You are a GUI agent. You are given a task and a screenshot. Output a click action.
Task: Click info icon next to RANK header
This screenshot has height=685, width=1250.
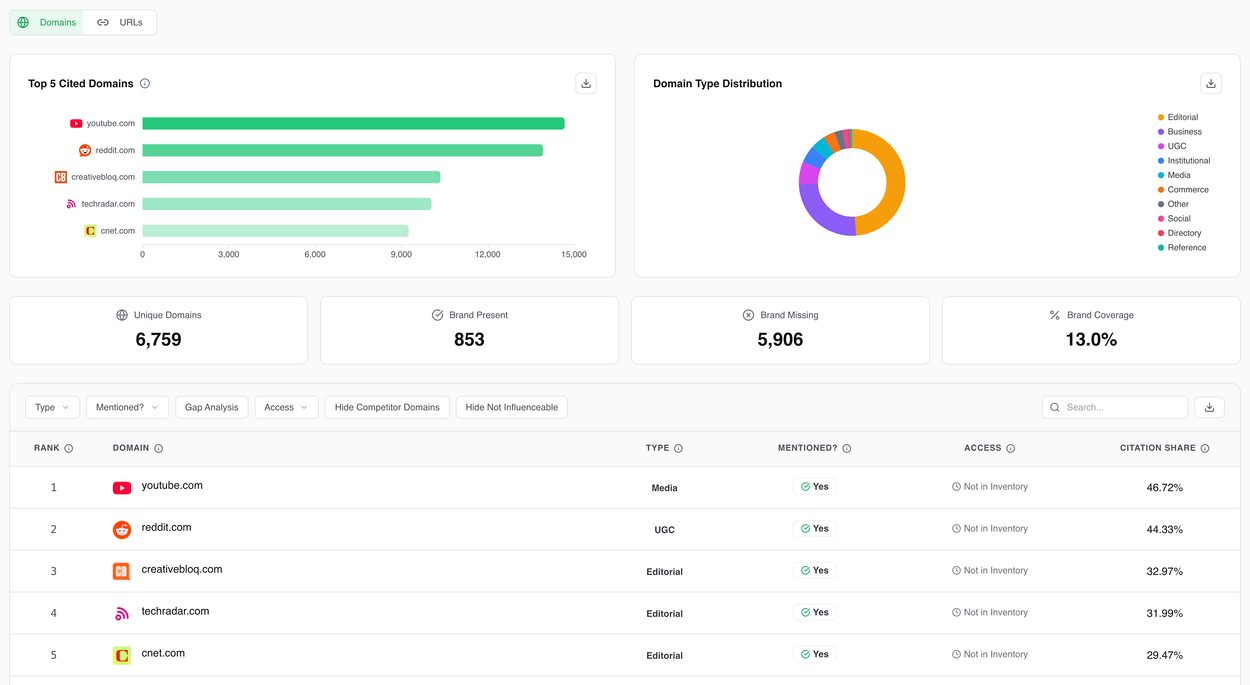69,449
